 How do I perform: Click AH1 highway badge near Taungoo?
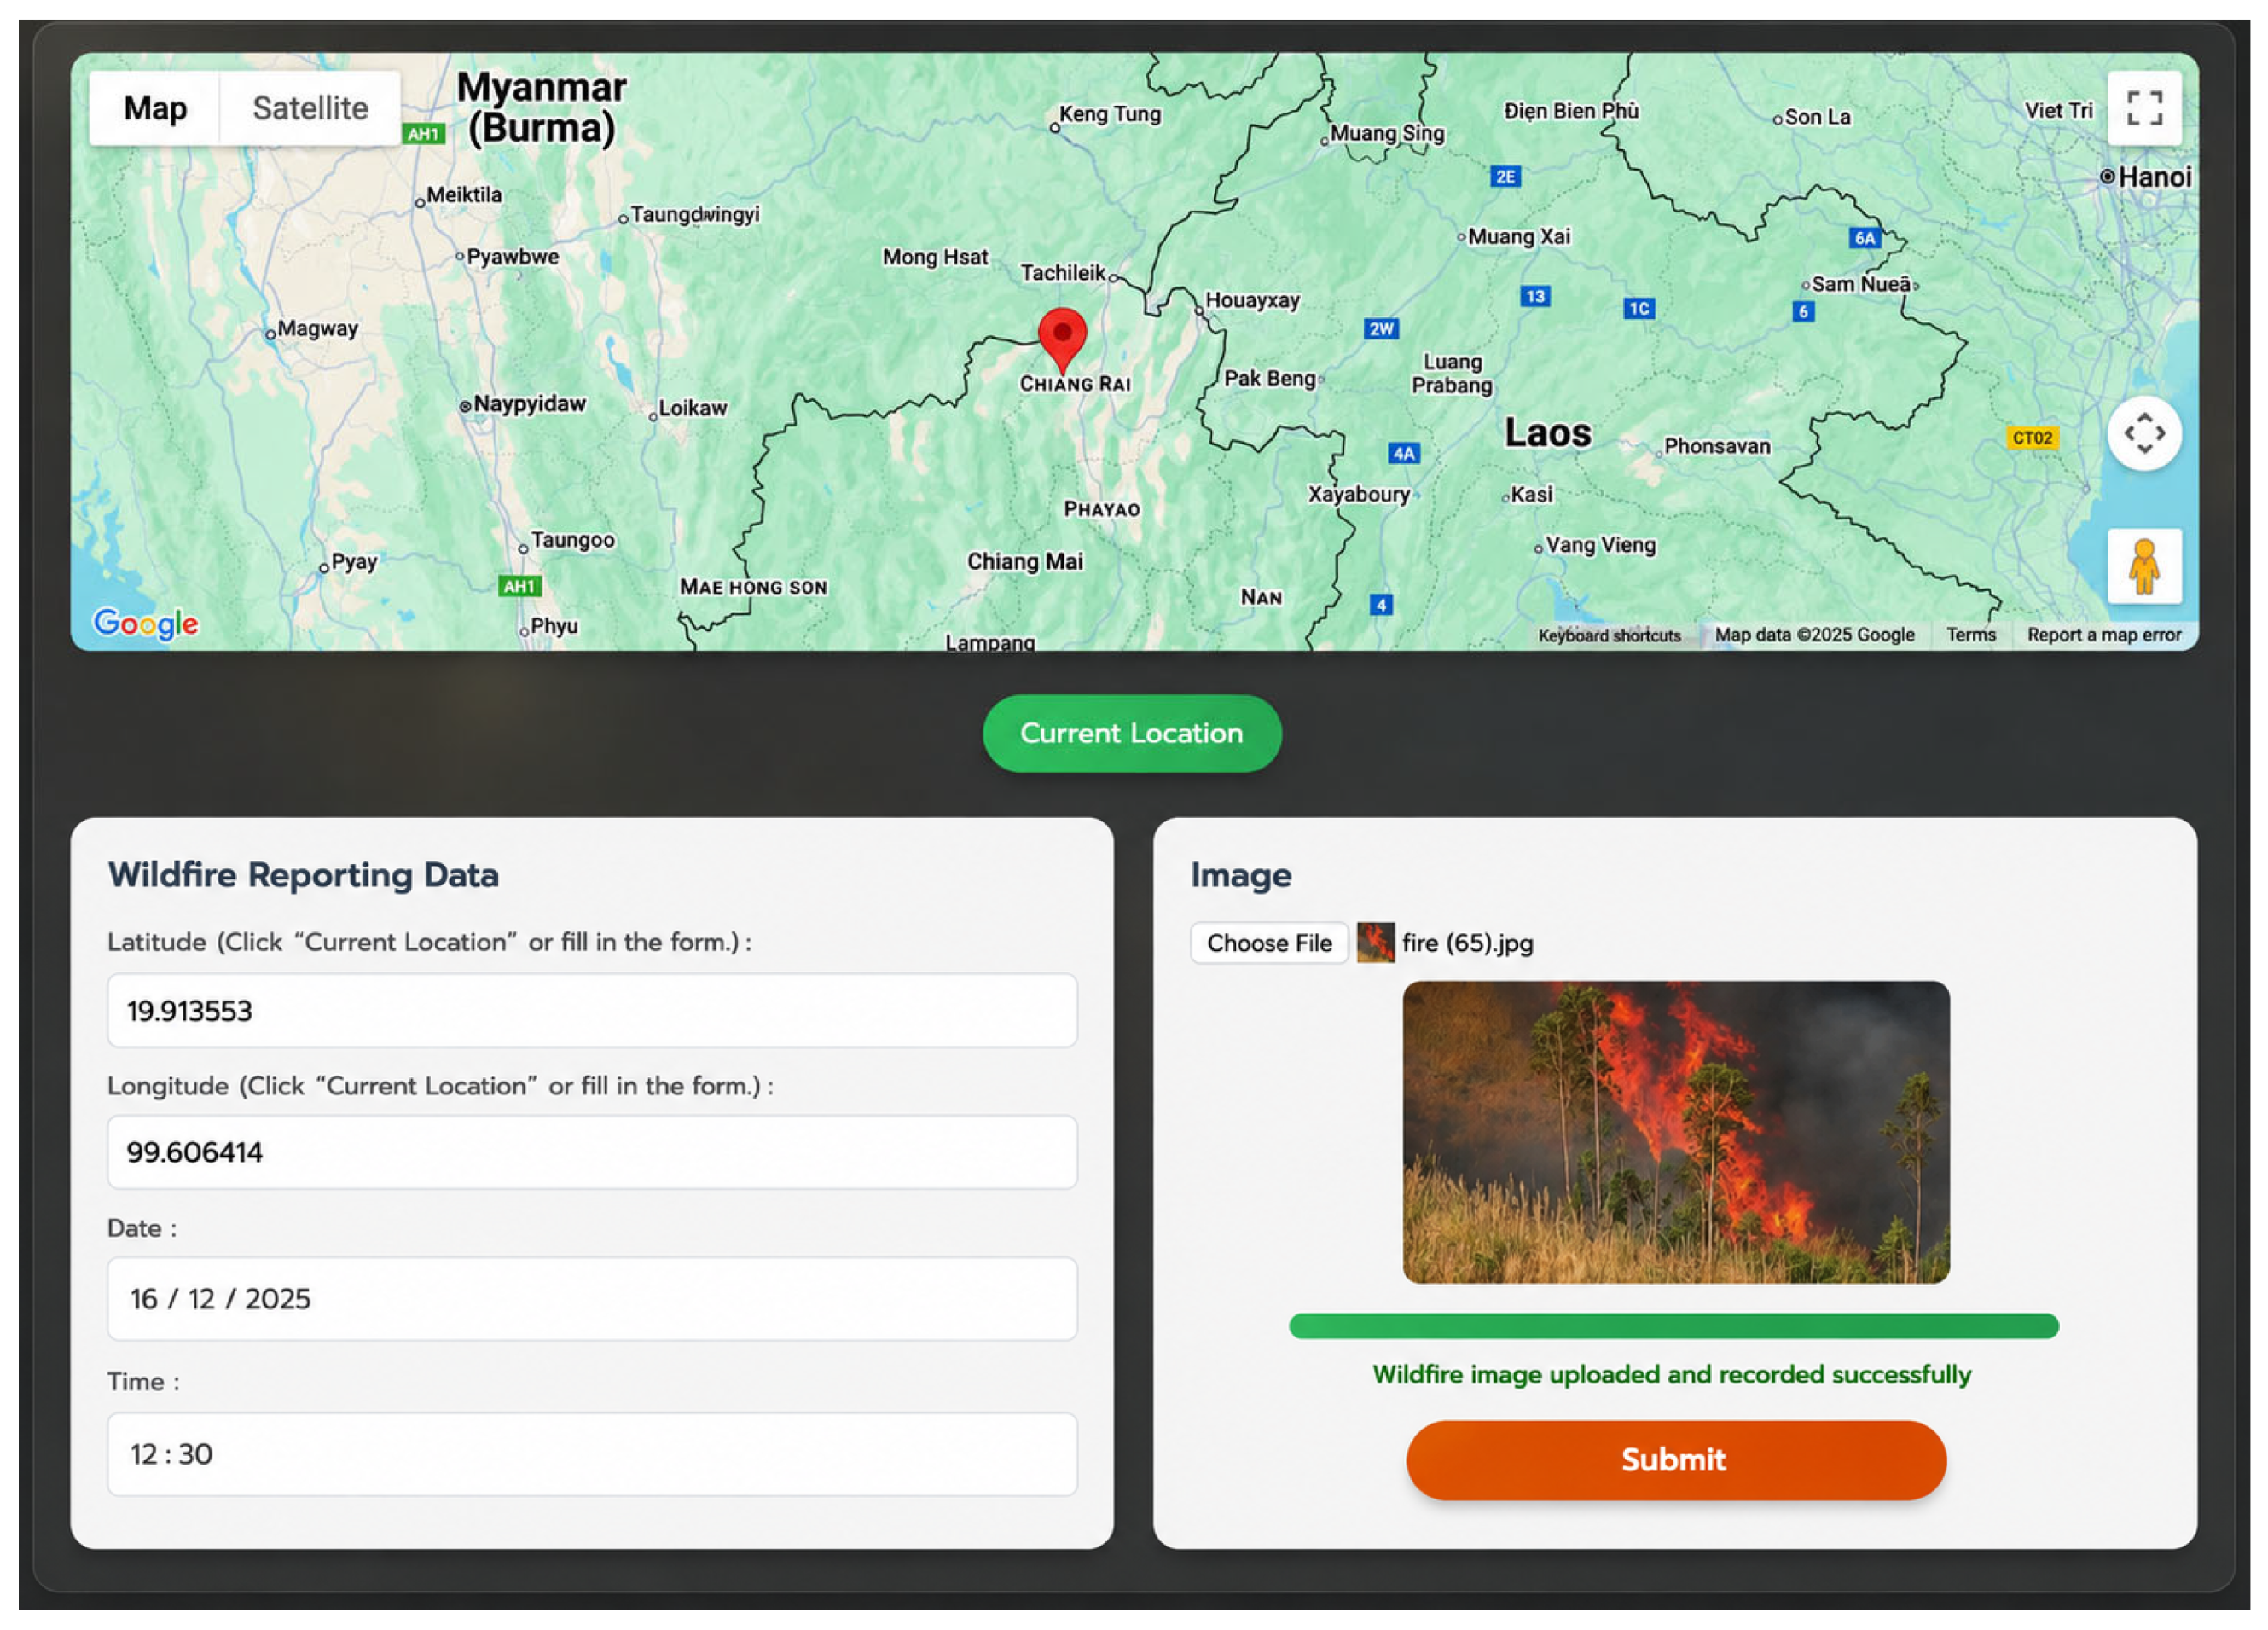point(519,587)
